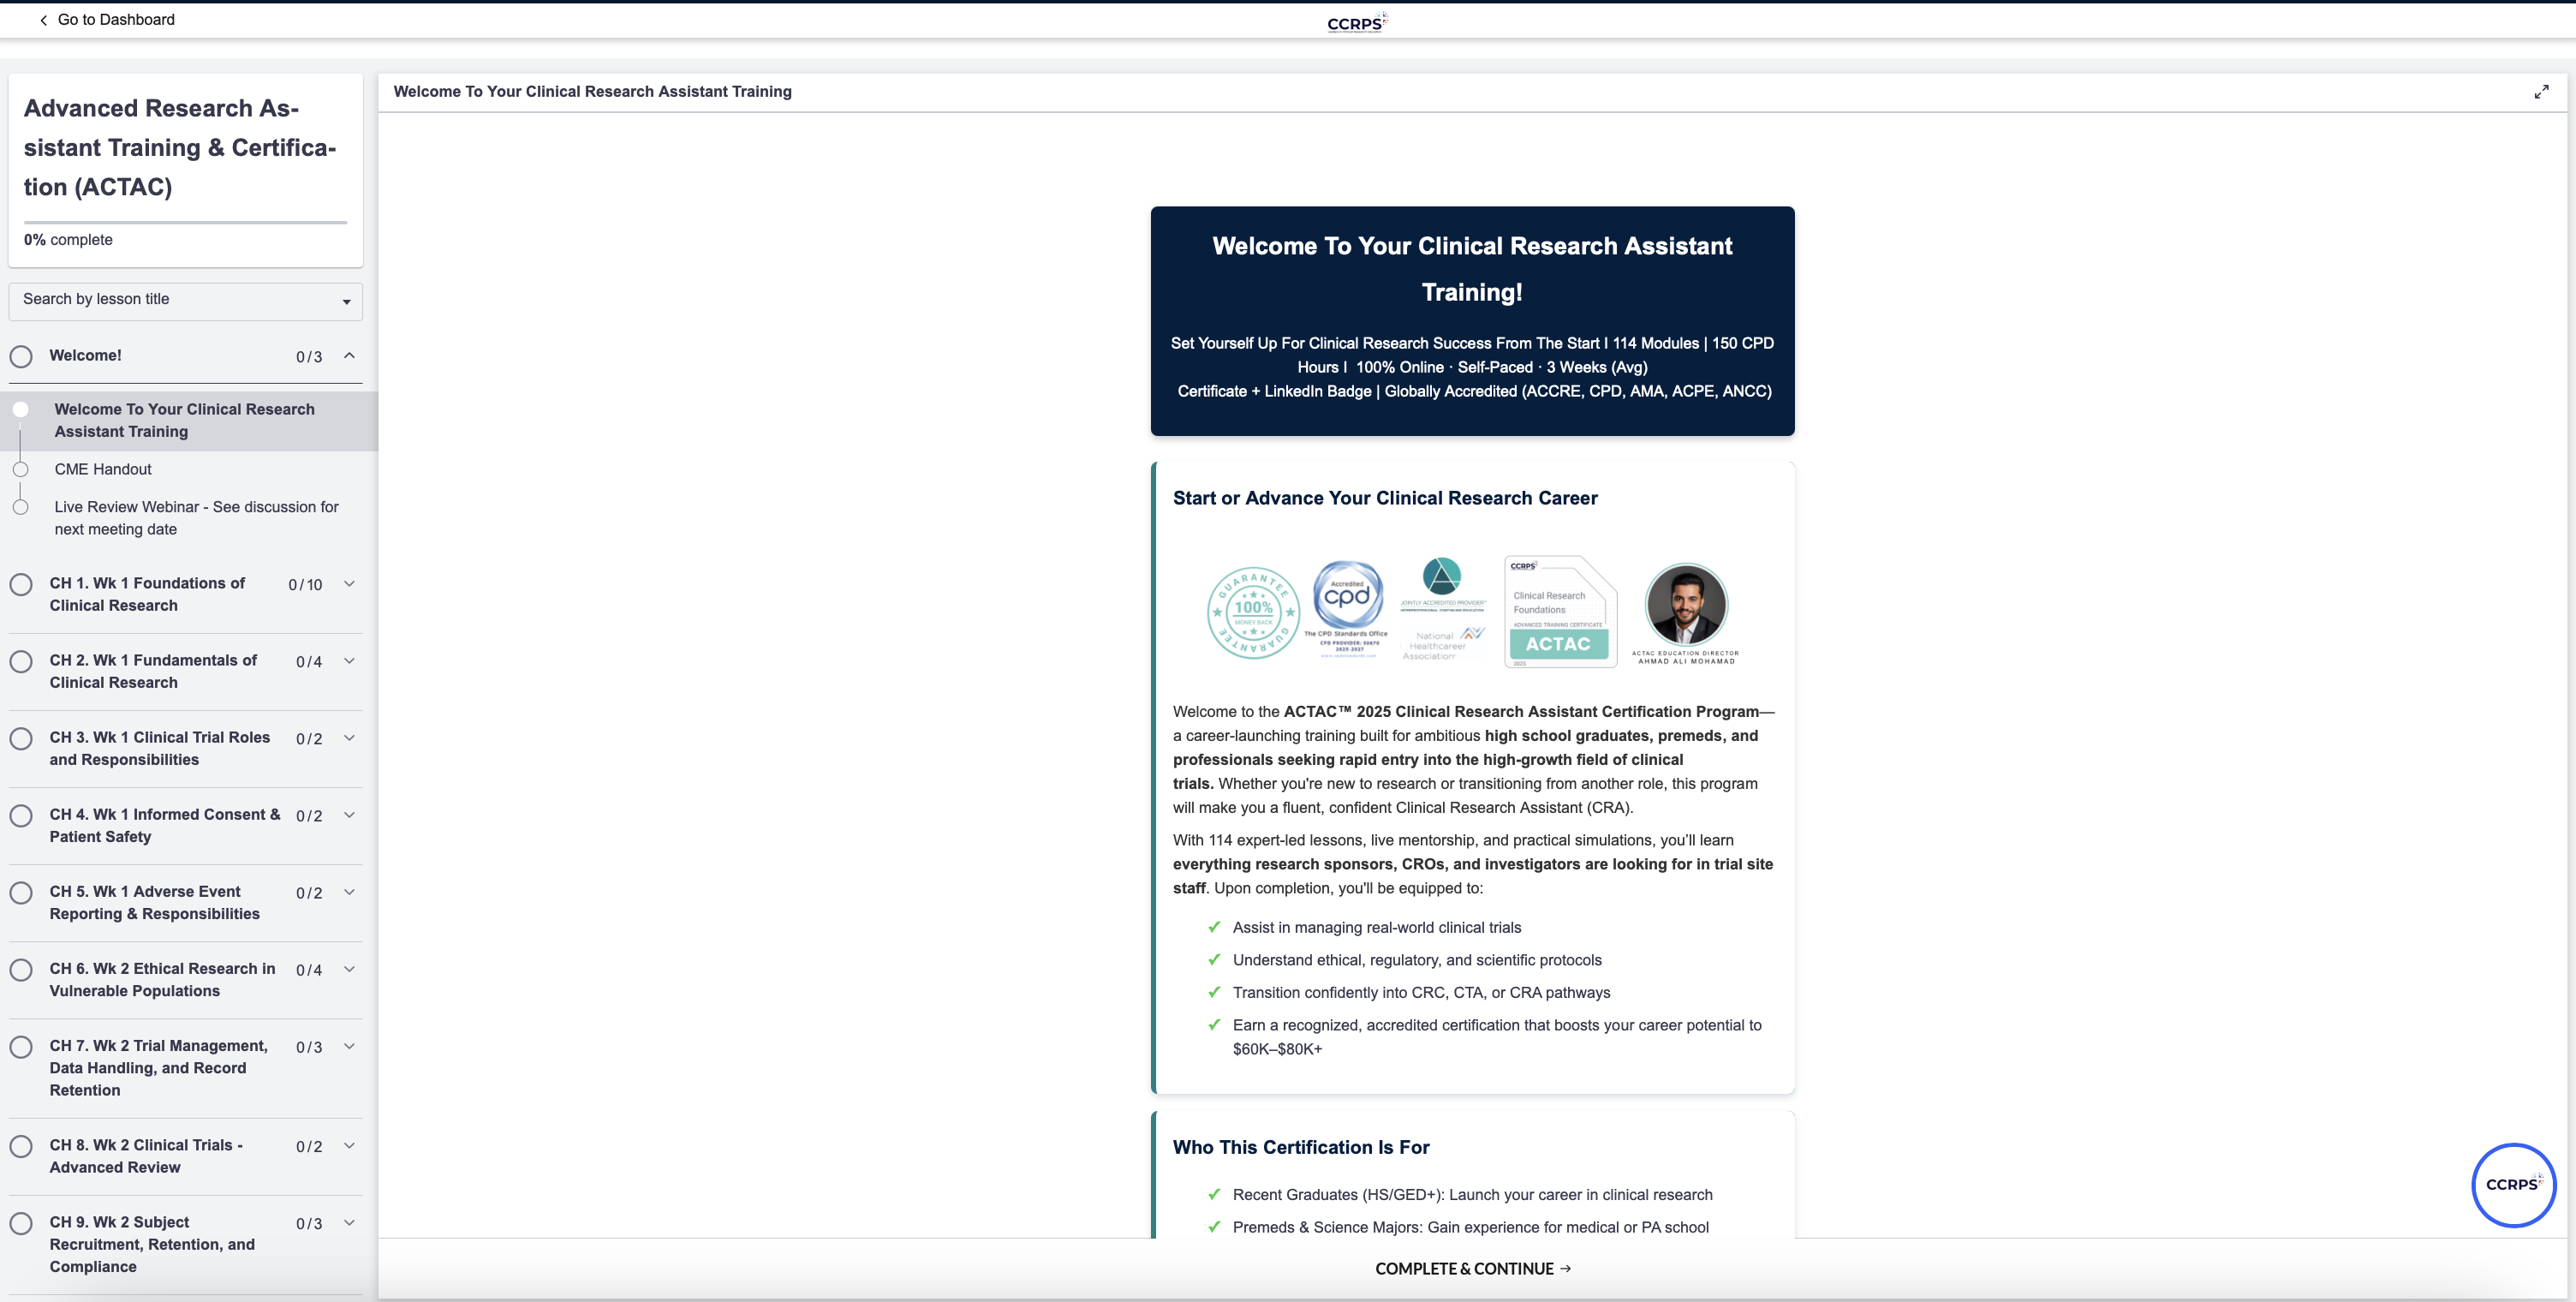Expand CH 6 Ethical Research chevron
The width and height of the screenshot is (2576, 1302).
point(349,968)
